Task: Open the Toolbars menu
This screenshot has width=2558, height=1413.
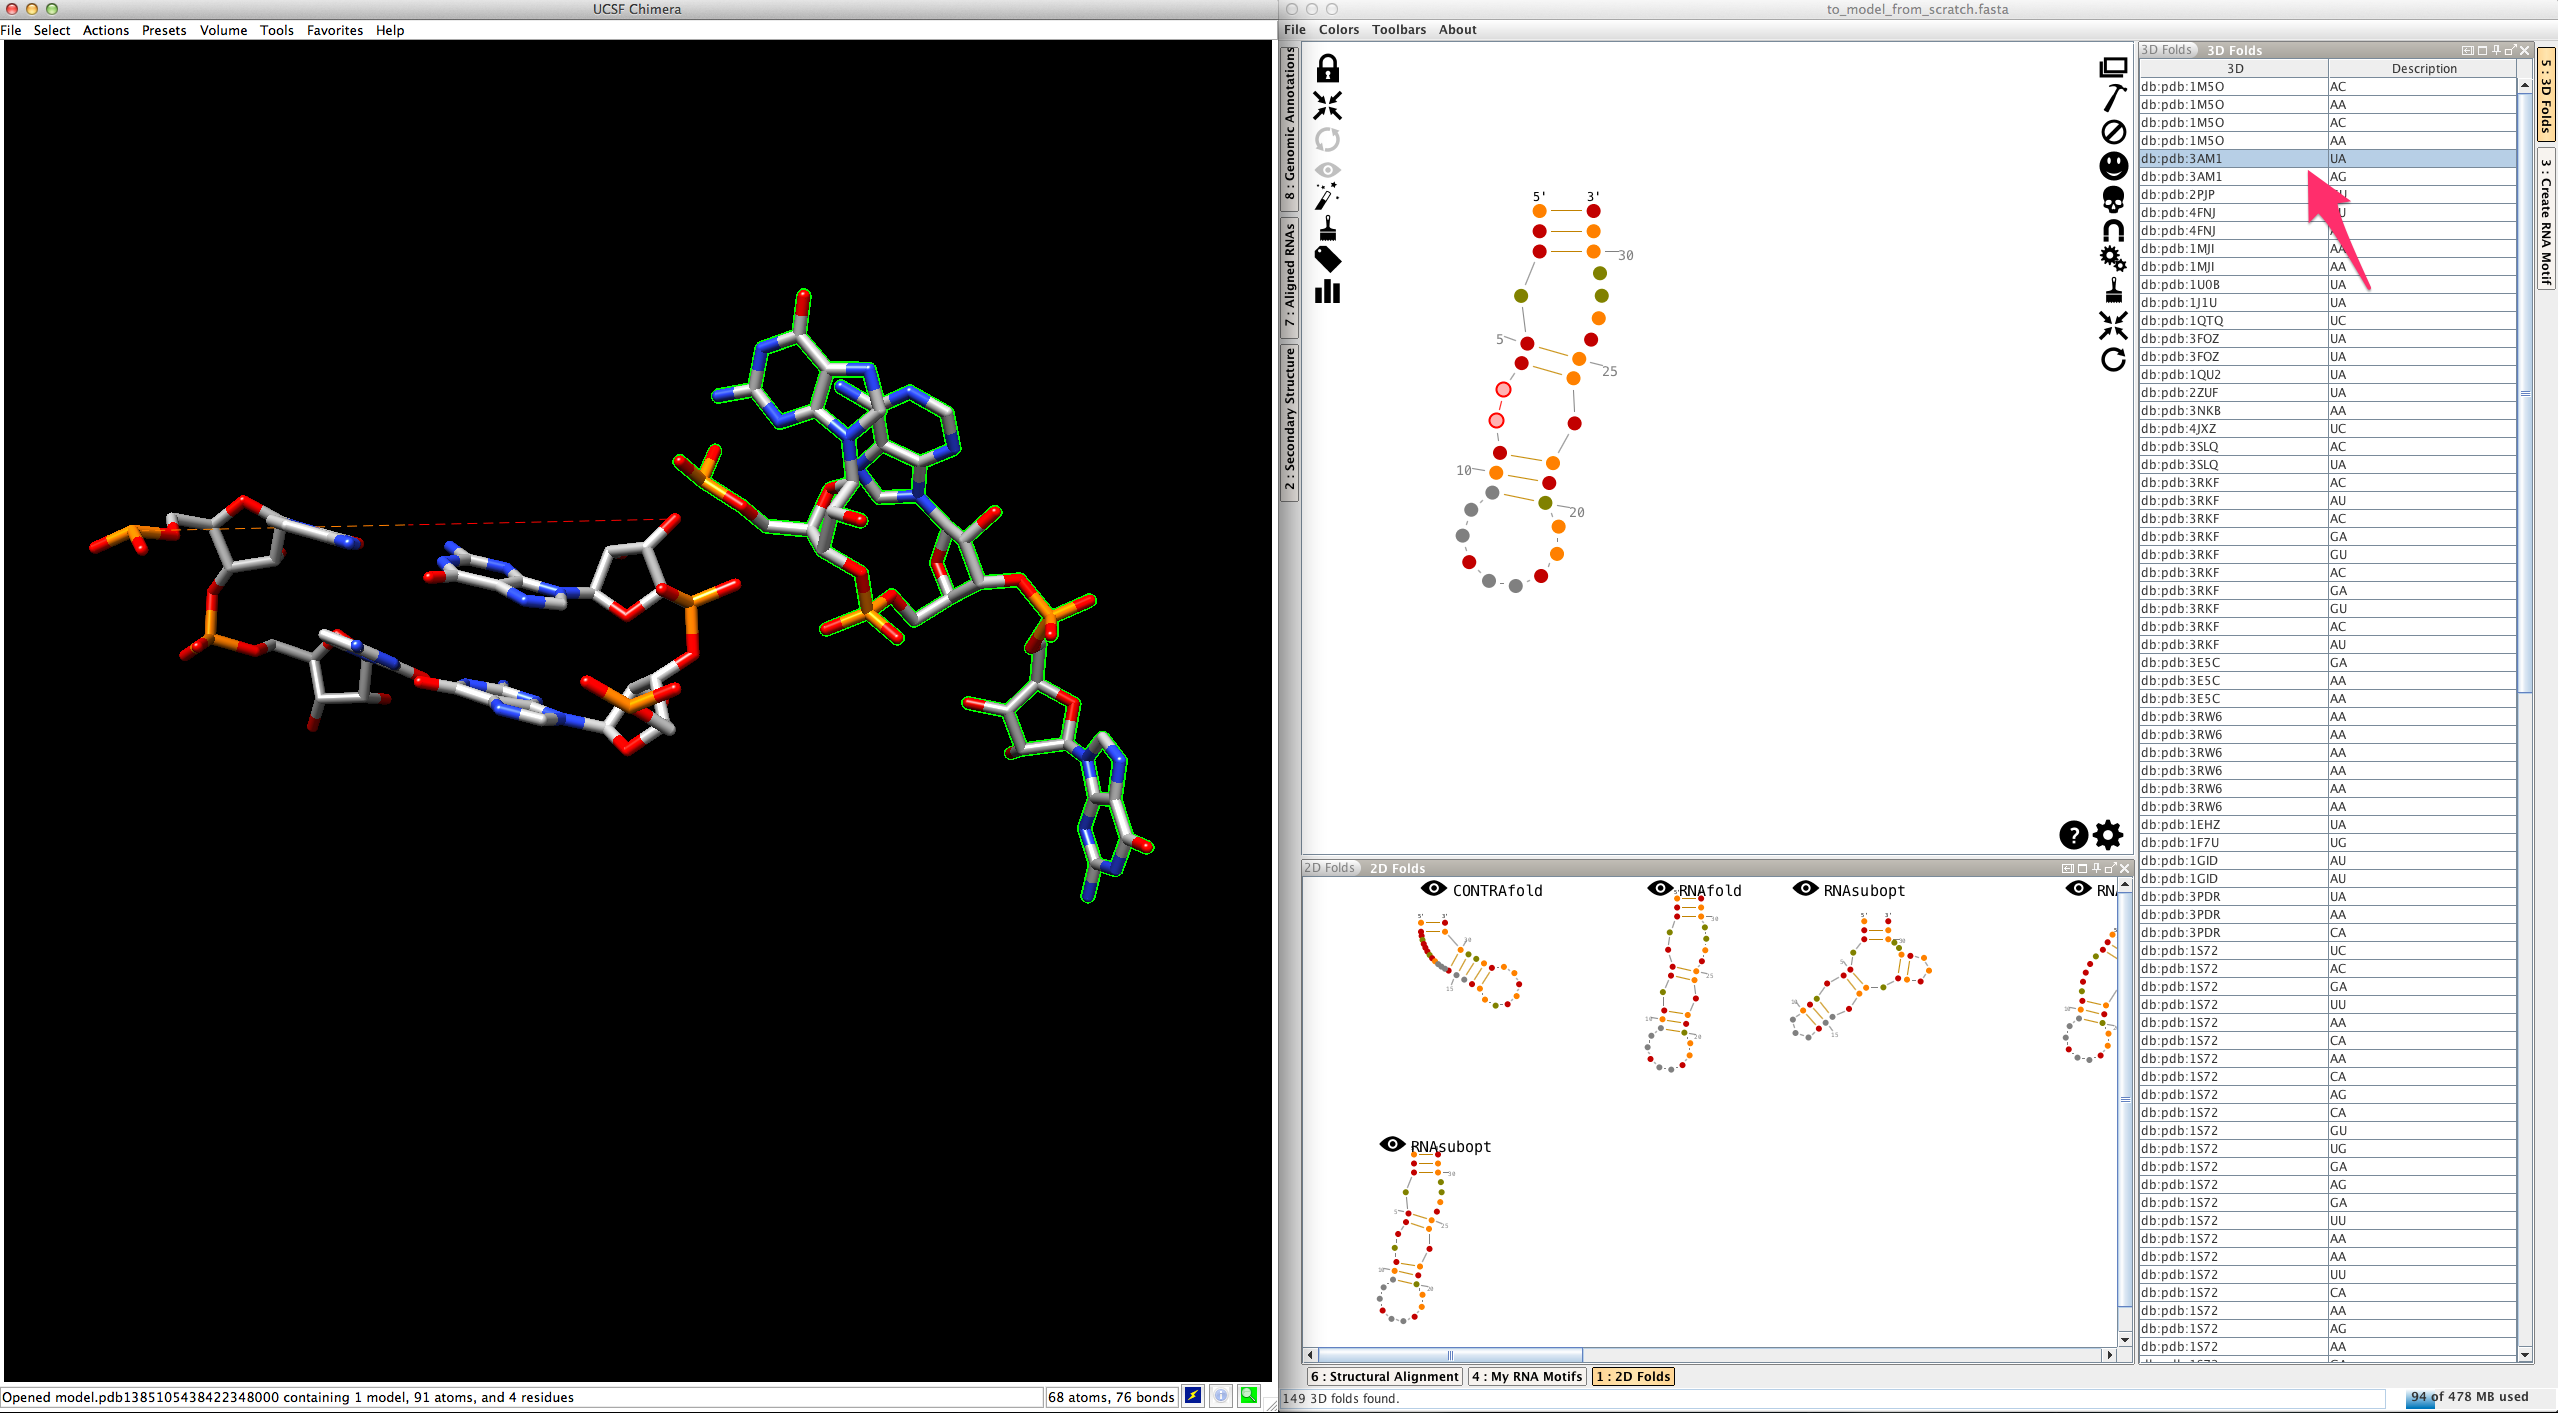Action: pyautogui.click(x=1399, y=29)
